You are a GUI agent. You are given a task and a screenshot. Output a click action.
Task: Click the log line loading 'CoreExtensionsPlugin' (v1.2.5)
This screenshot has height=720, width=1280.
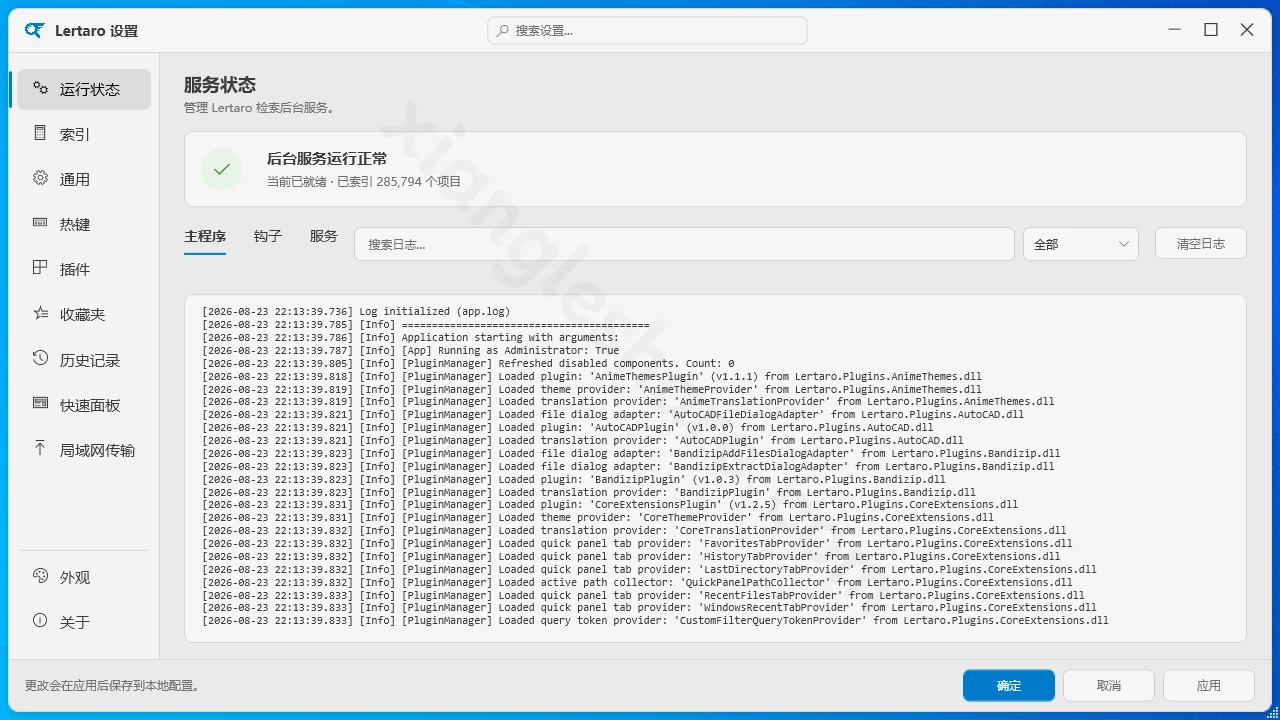[x=610, y=505]
